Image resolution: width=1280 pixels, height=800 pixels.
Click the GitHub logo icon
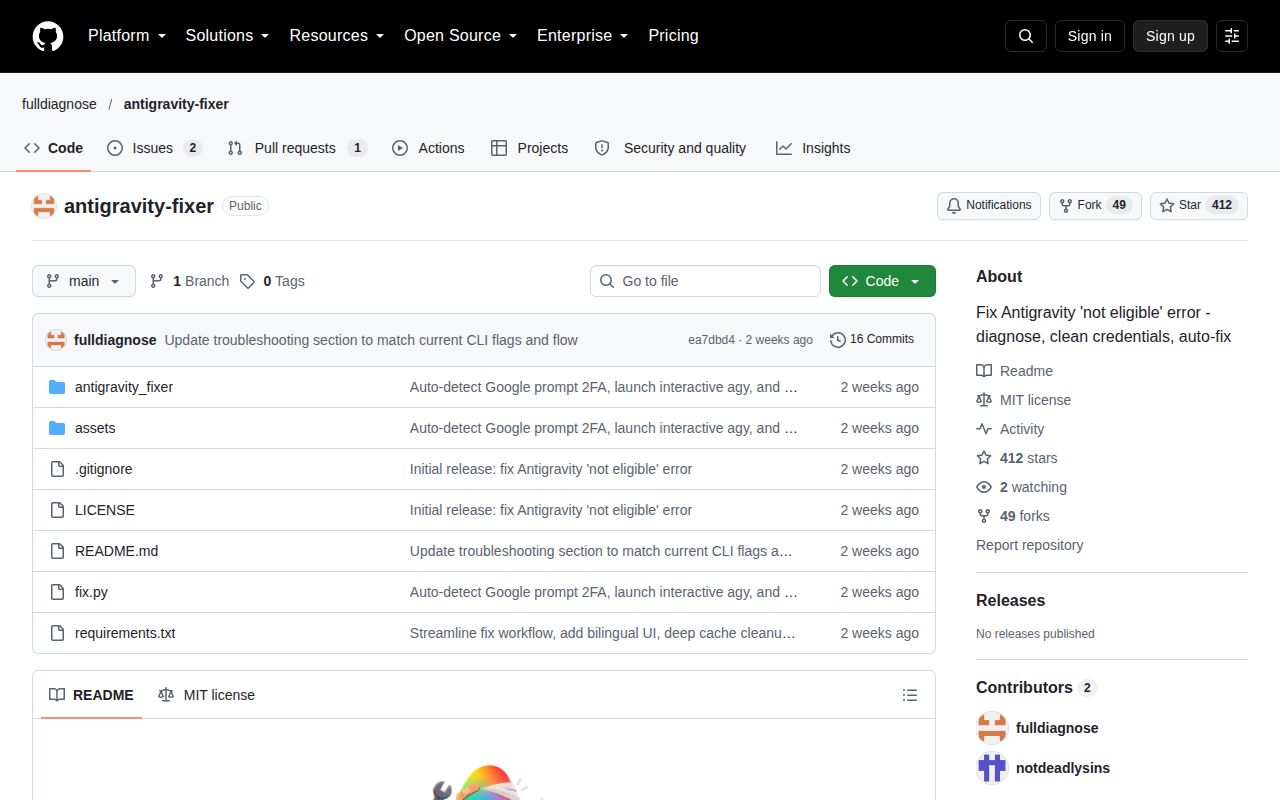tap(48, 36)
